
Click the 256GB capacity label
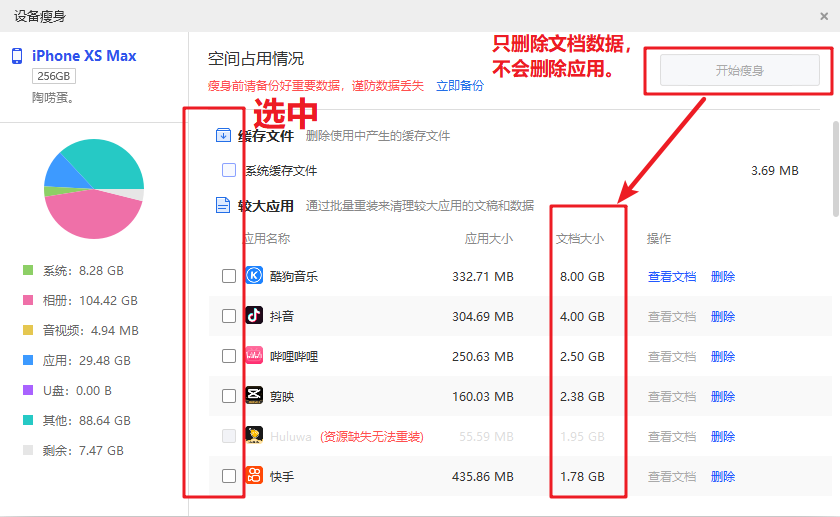click(x=54, y=76)
